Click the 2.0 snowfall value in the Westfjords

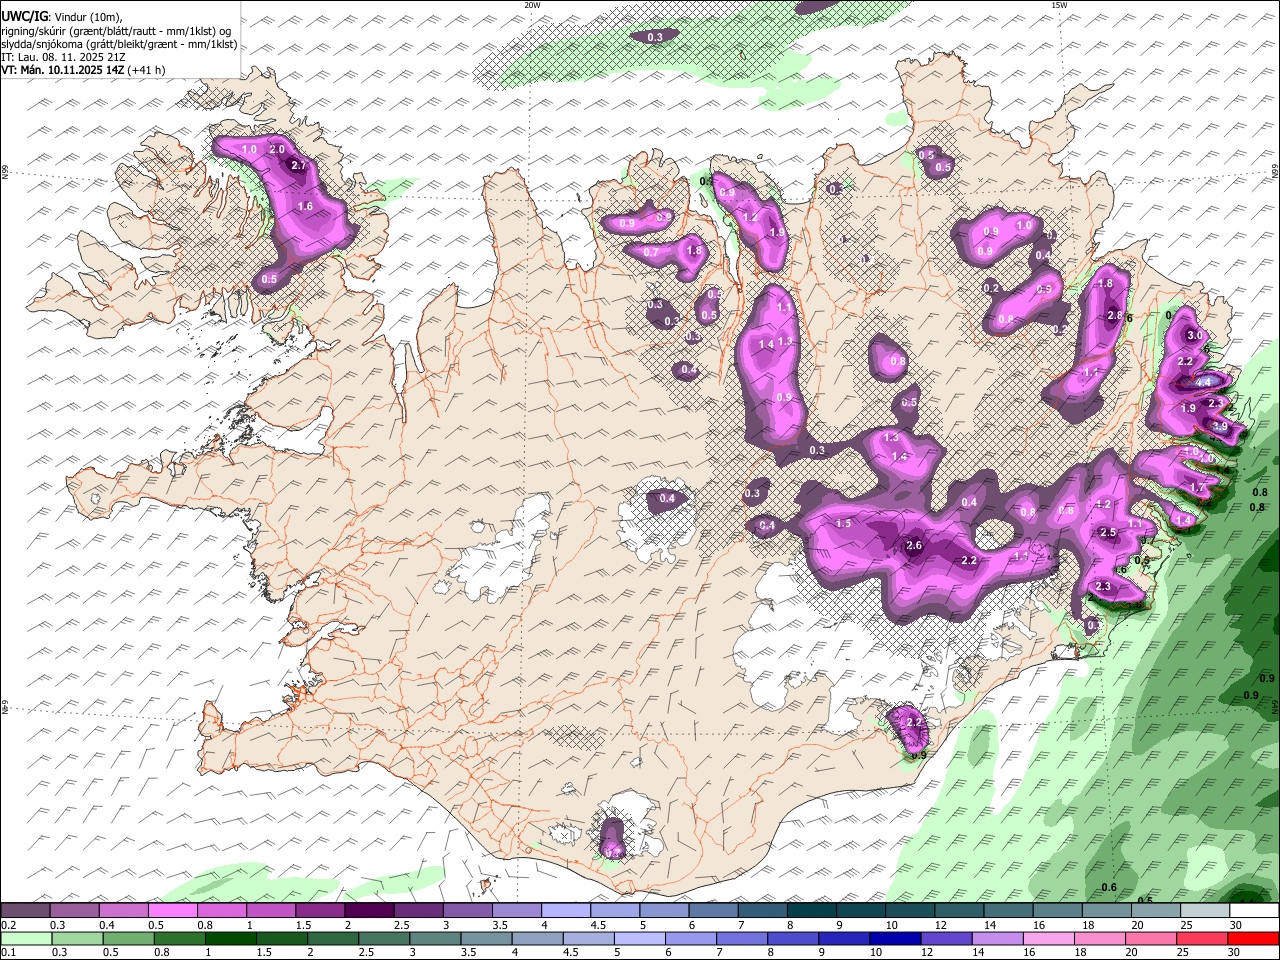278,150
